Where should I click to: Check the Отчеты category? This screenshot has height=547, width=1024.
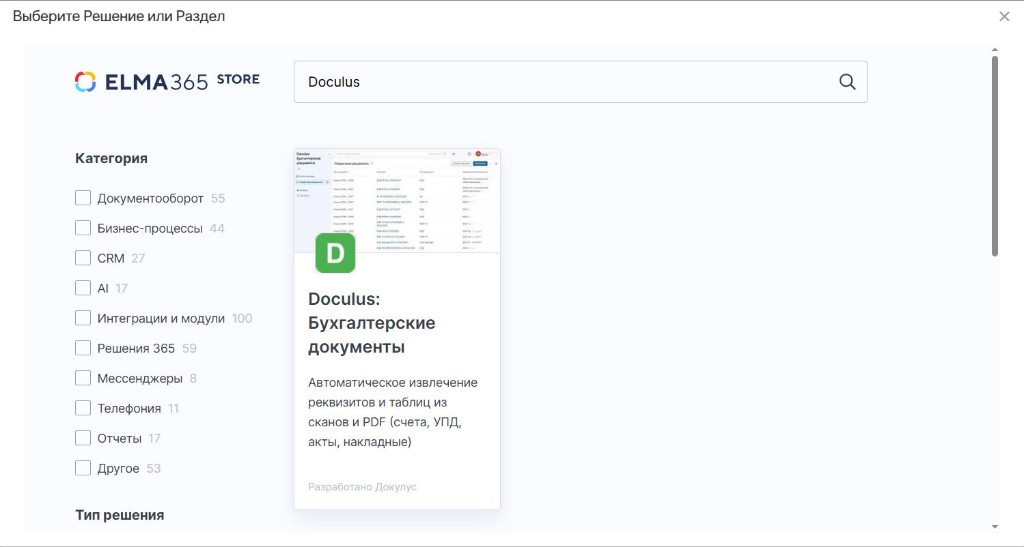pos(83,438)
